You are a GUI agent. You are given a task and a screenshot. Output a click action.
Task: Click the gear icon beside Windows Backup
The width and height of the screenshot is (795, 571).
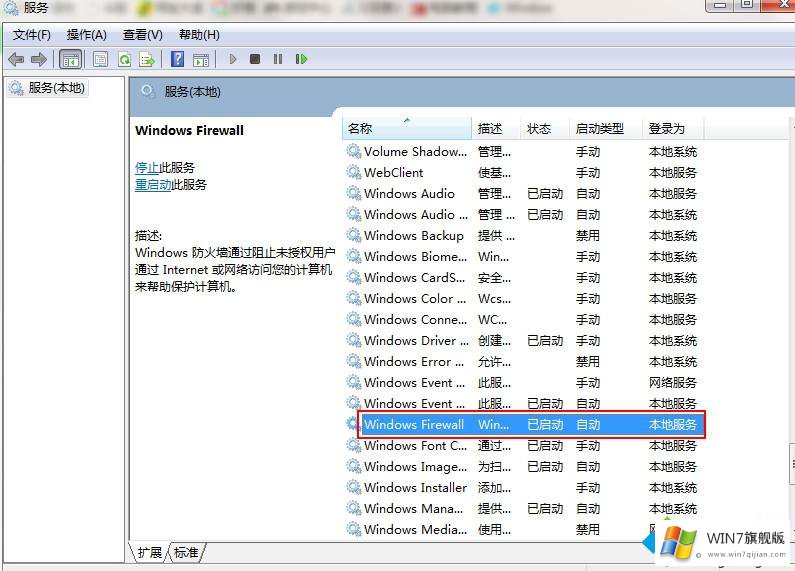click(353, 235)
